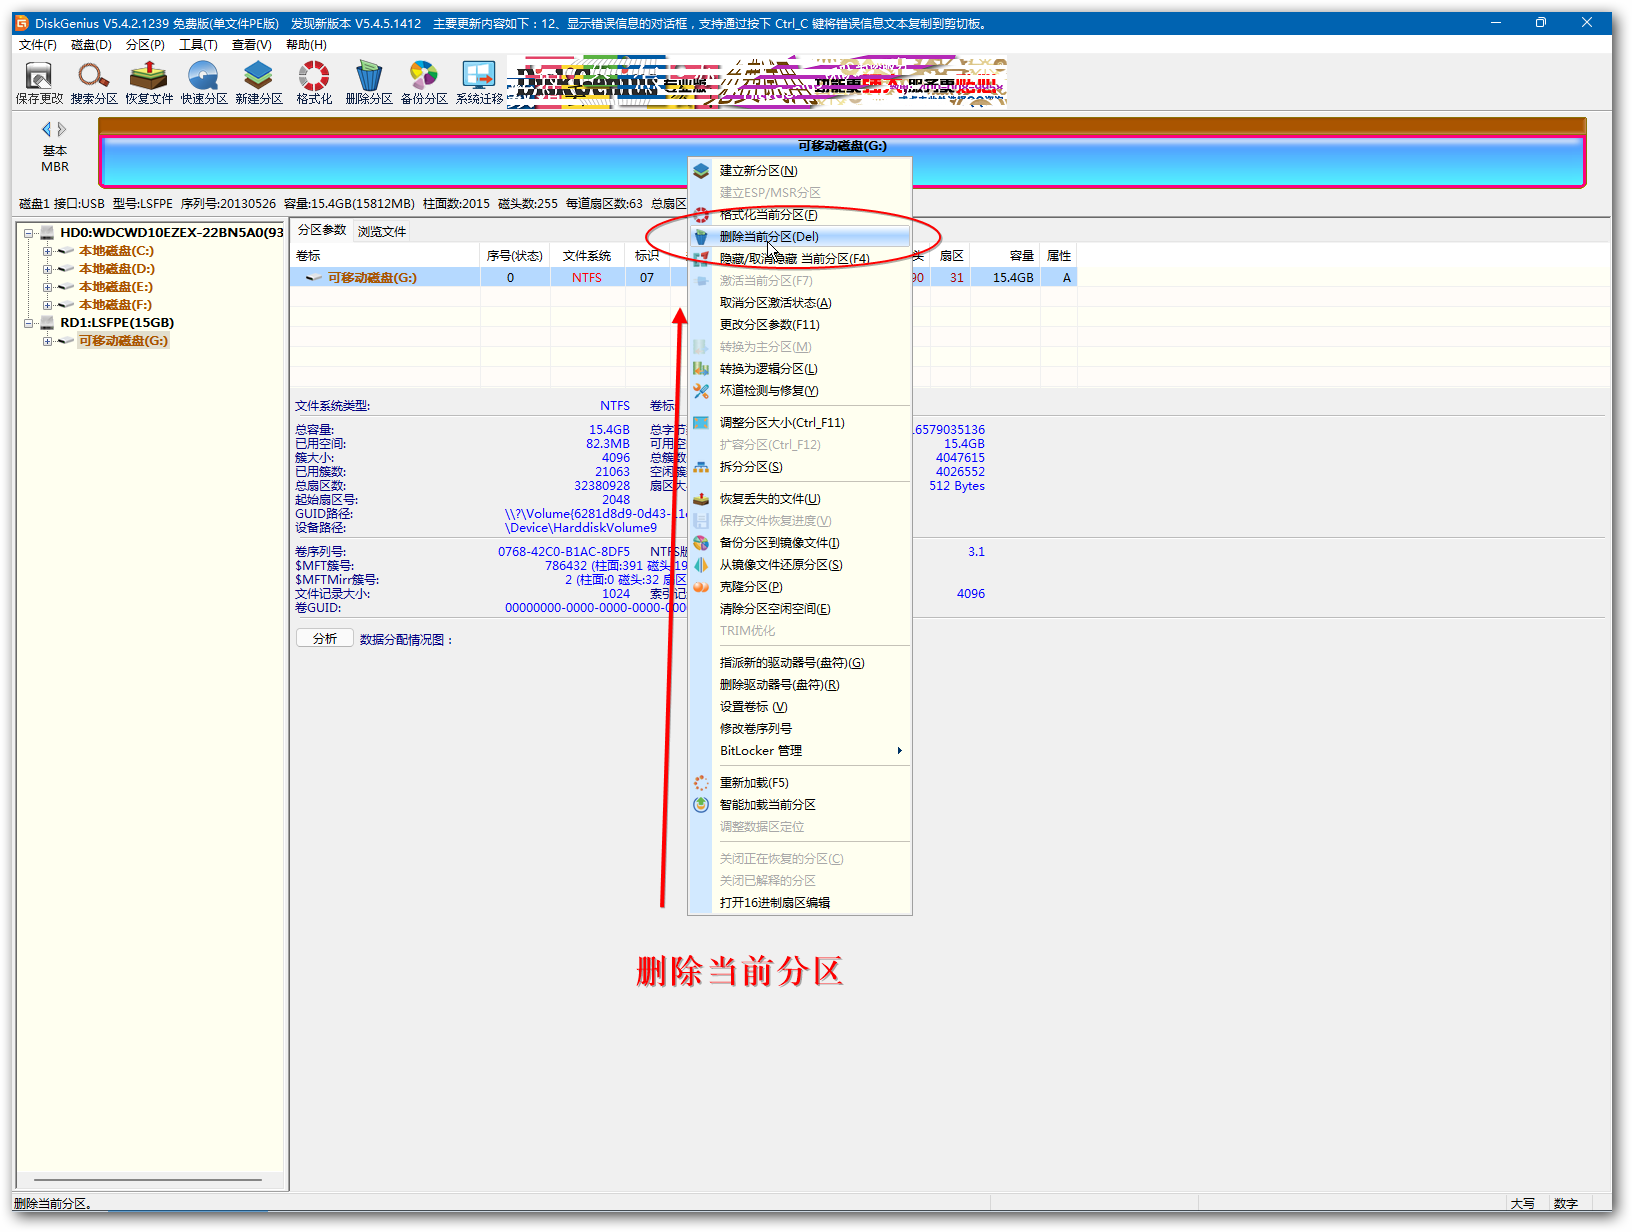Expand 可移动磁盘(G:) tree node
The width and height of the screenshot is (1632, 1232).
coord(47,341)
